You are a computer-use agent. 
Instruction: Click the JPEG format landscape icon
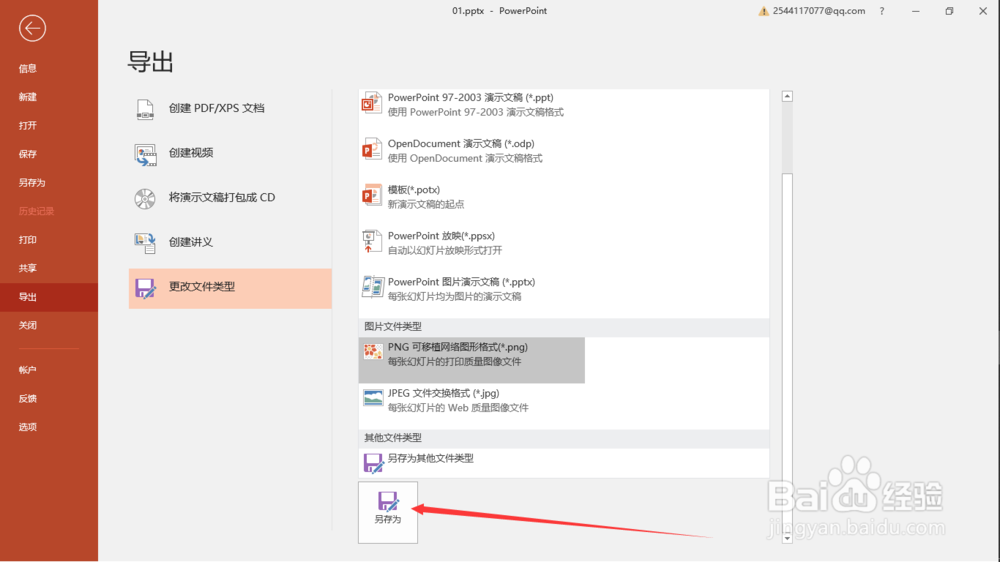click(373, 398)
